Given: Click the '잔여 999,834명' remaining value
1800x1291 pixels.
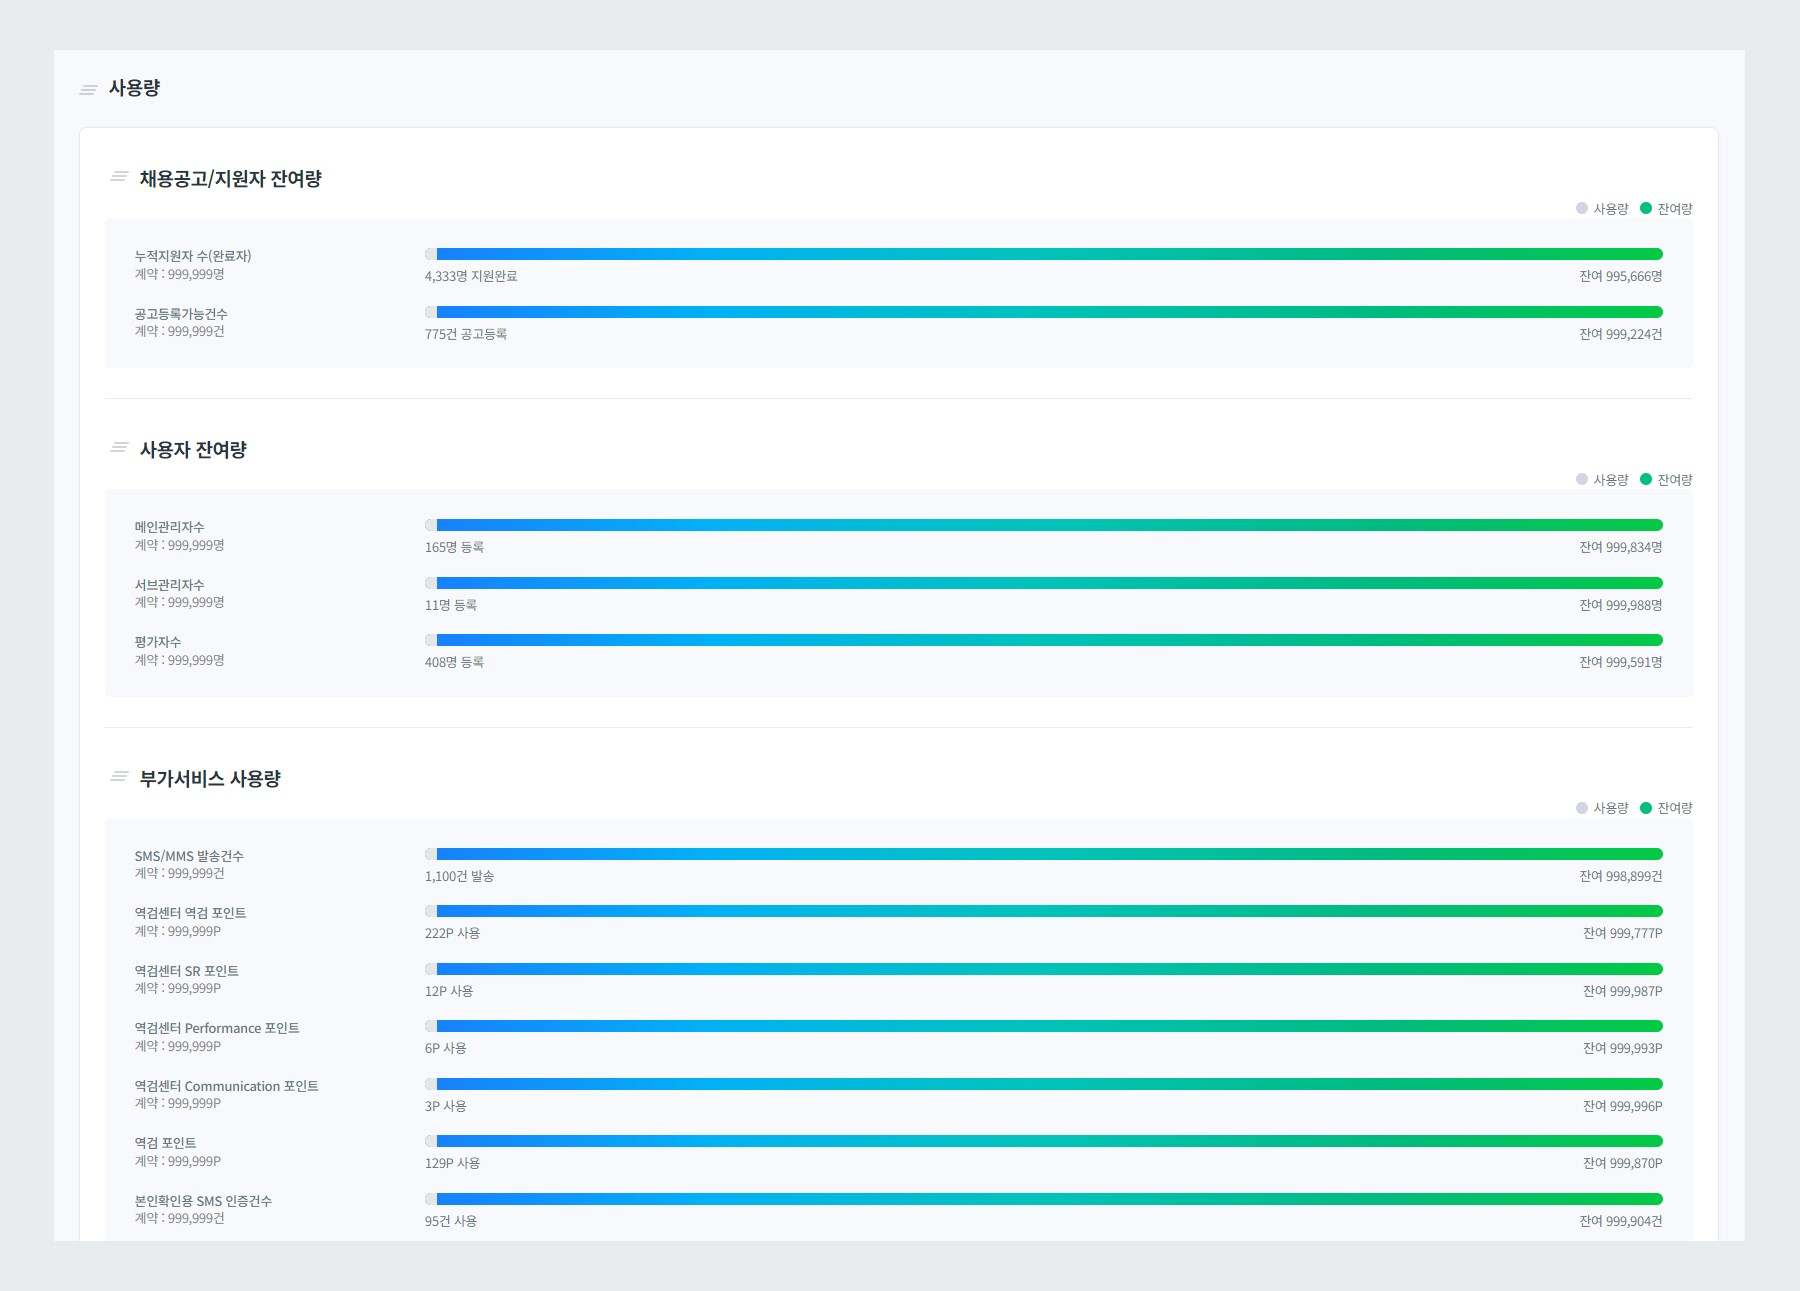Looking at the screenshot, I should [x=1621, y=547].
